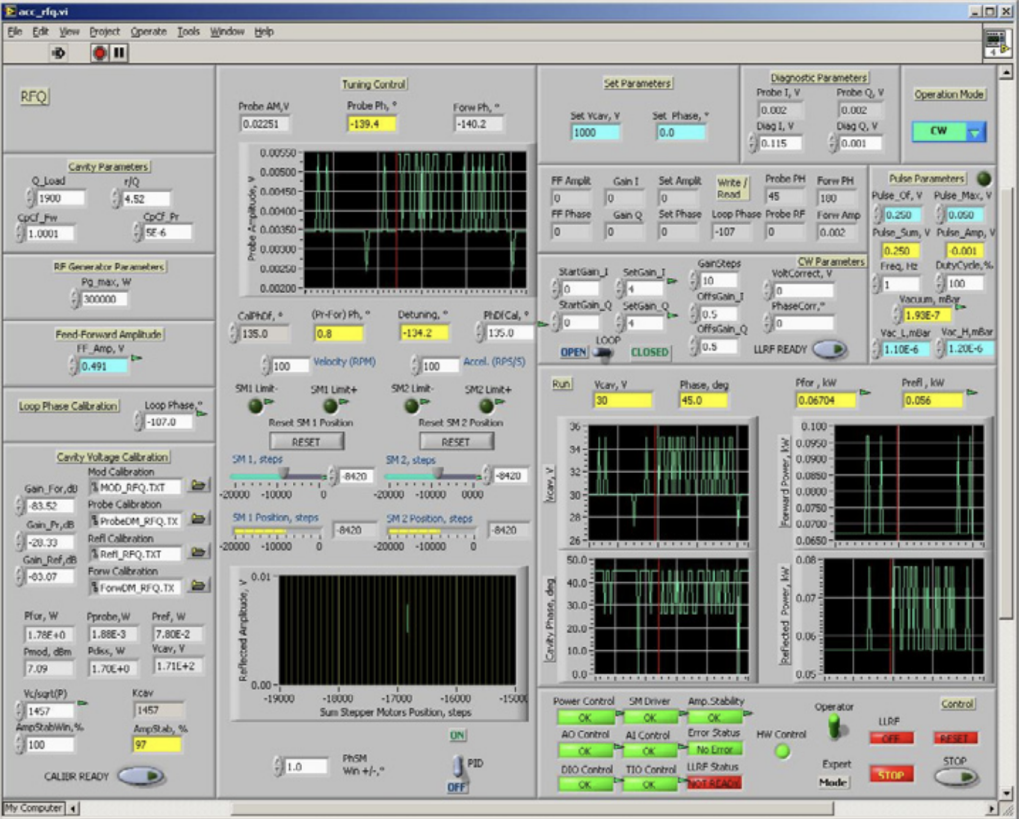Click the Set Vcav, V input field

tap(596, 133)
